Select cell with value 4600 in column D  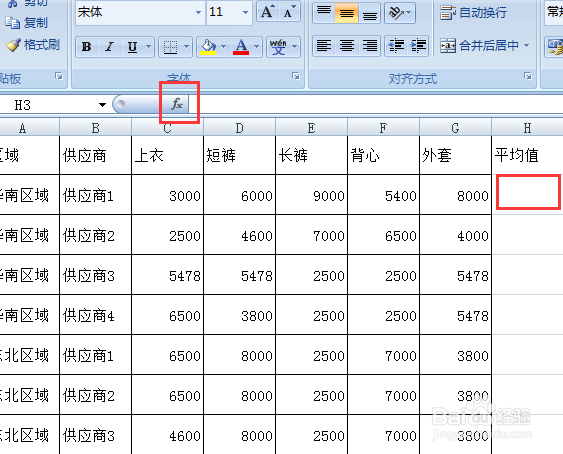tap(239, 235)
